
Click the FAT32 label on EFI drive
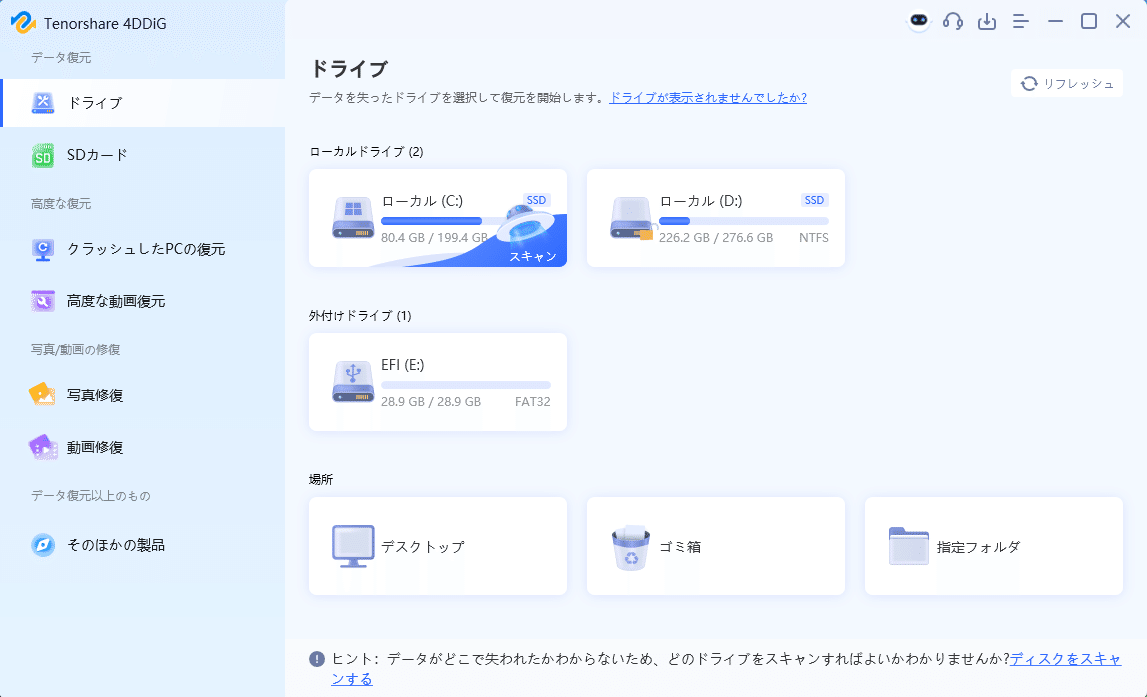(x=533, y=402)
